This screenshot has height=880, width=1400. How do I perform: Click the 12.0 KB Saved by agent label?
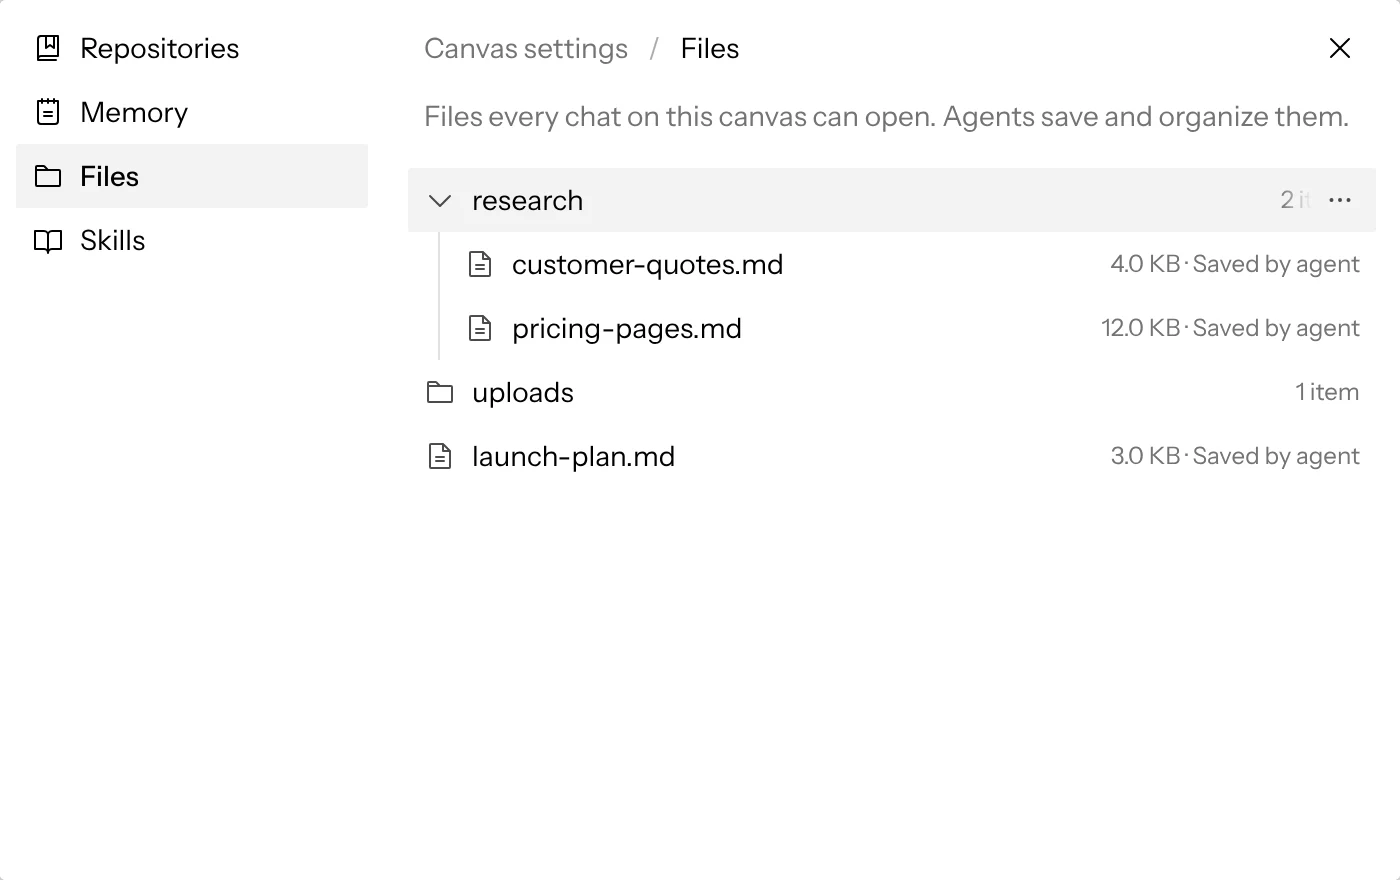click(x=1230, y=328)
